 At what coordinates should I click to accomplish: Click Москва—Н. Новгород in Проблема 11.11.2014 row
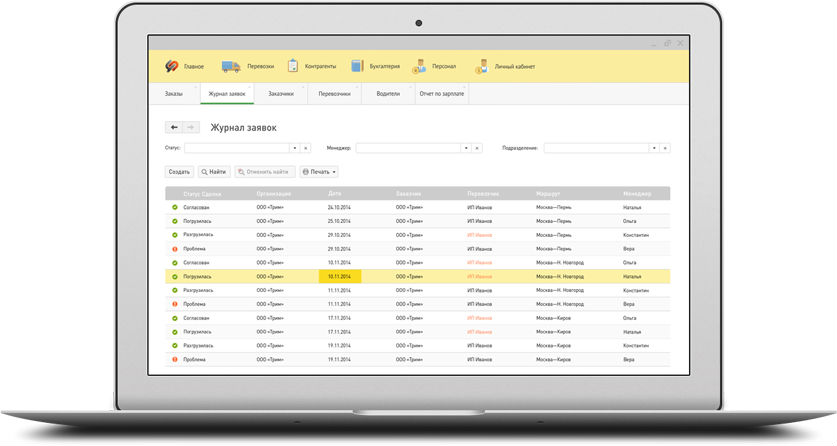(x=560, y=304)
